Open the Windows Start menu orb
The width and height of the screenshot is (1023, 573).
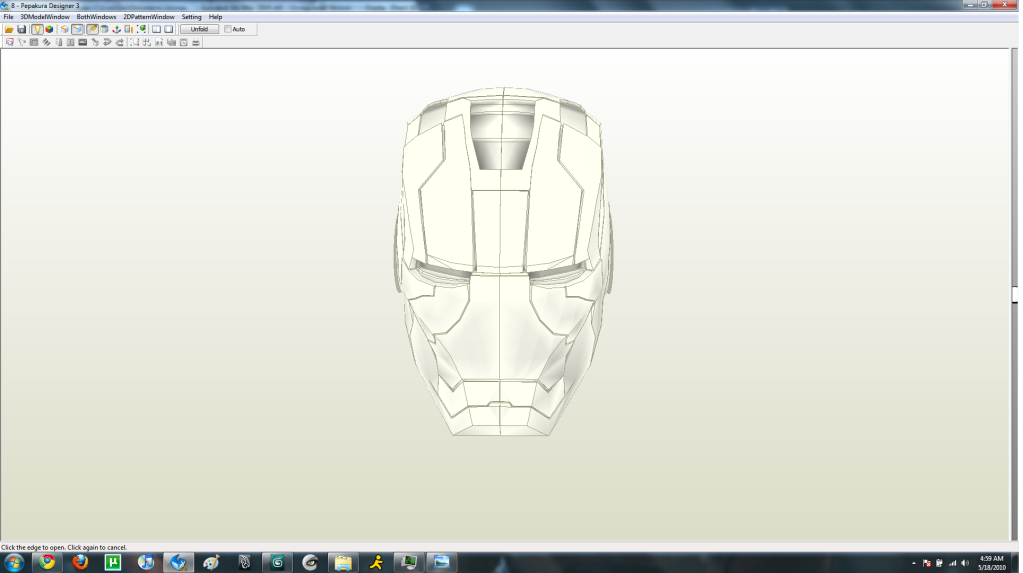tap(14, 563)
